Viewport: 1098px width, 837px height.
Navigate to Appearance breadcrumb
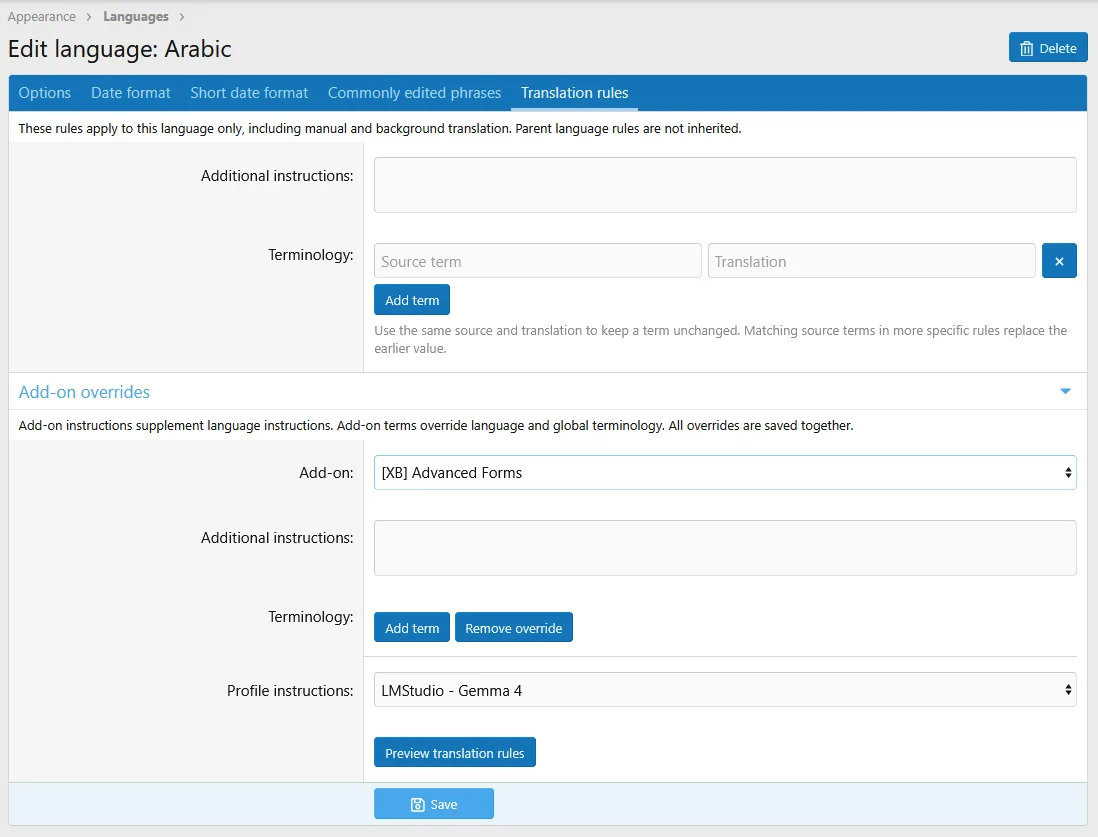(42, 17)
